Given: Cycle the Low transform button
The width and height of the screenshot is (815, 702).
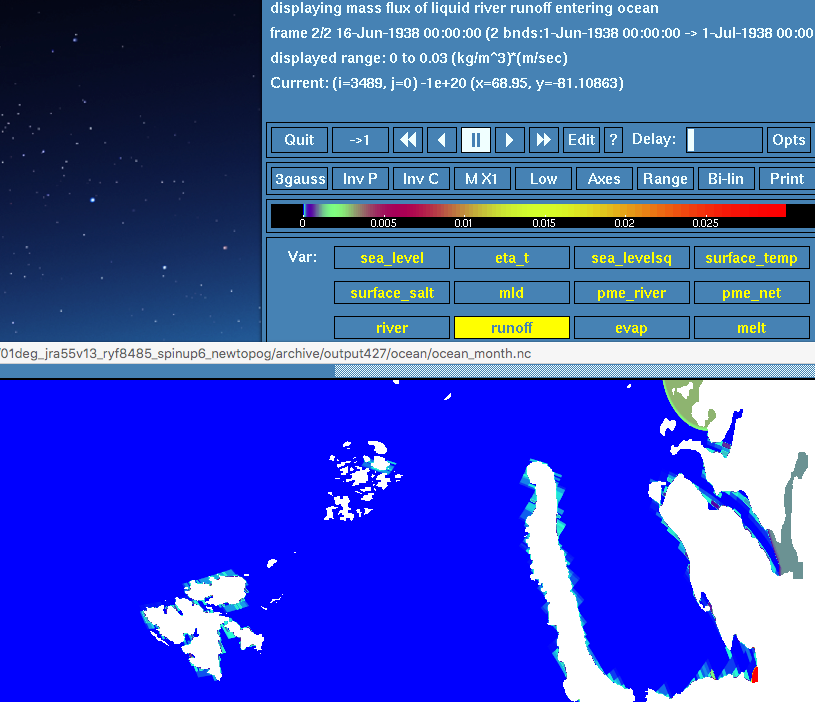Looking at the screenshot, I should pyautogui.click(x=543, y=179).
